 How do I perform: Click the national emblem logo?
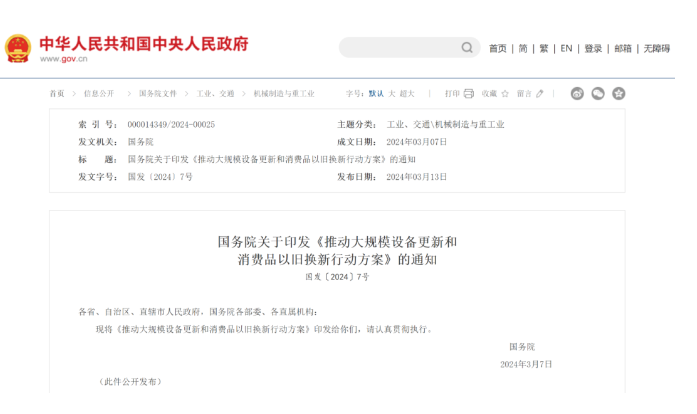click(18, 48)
